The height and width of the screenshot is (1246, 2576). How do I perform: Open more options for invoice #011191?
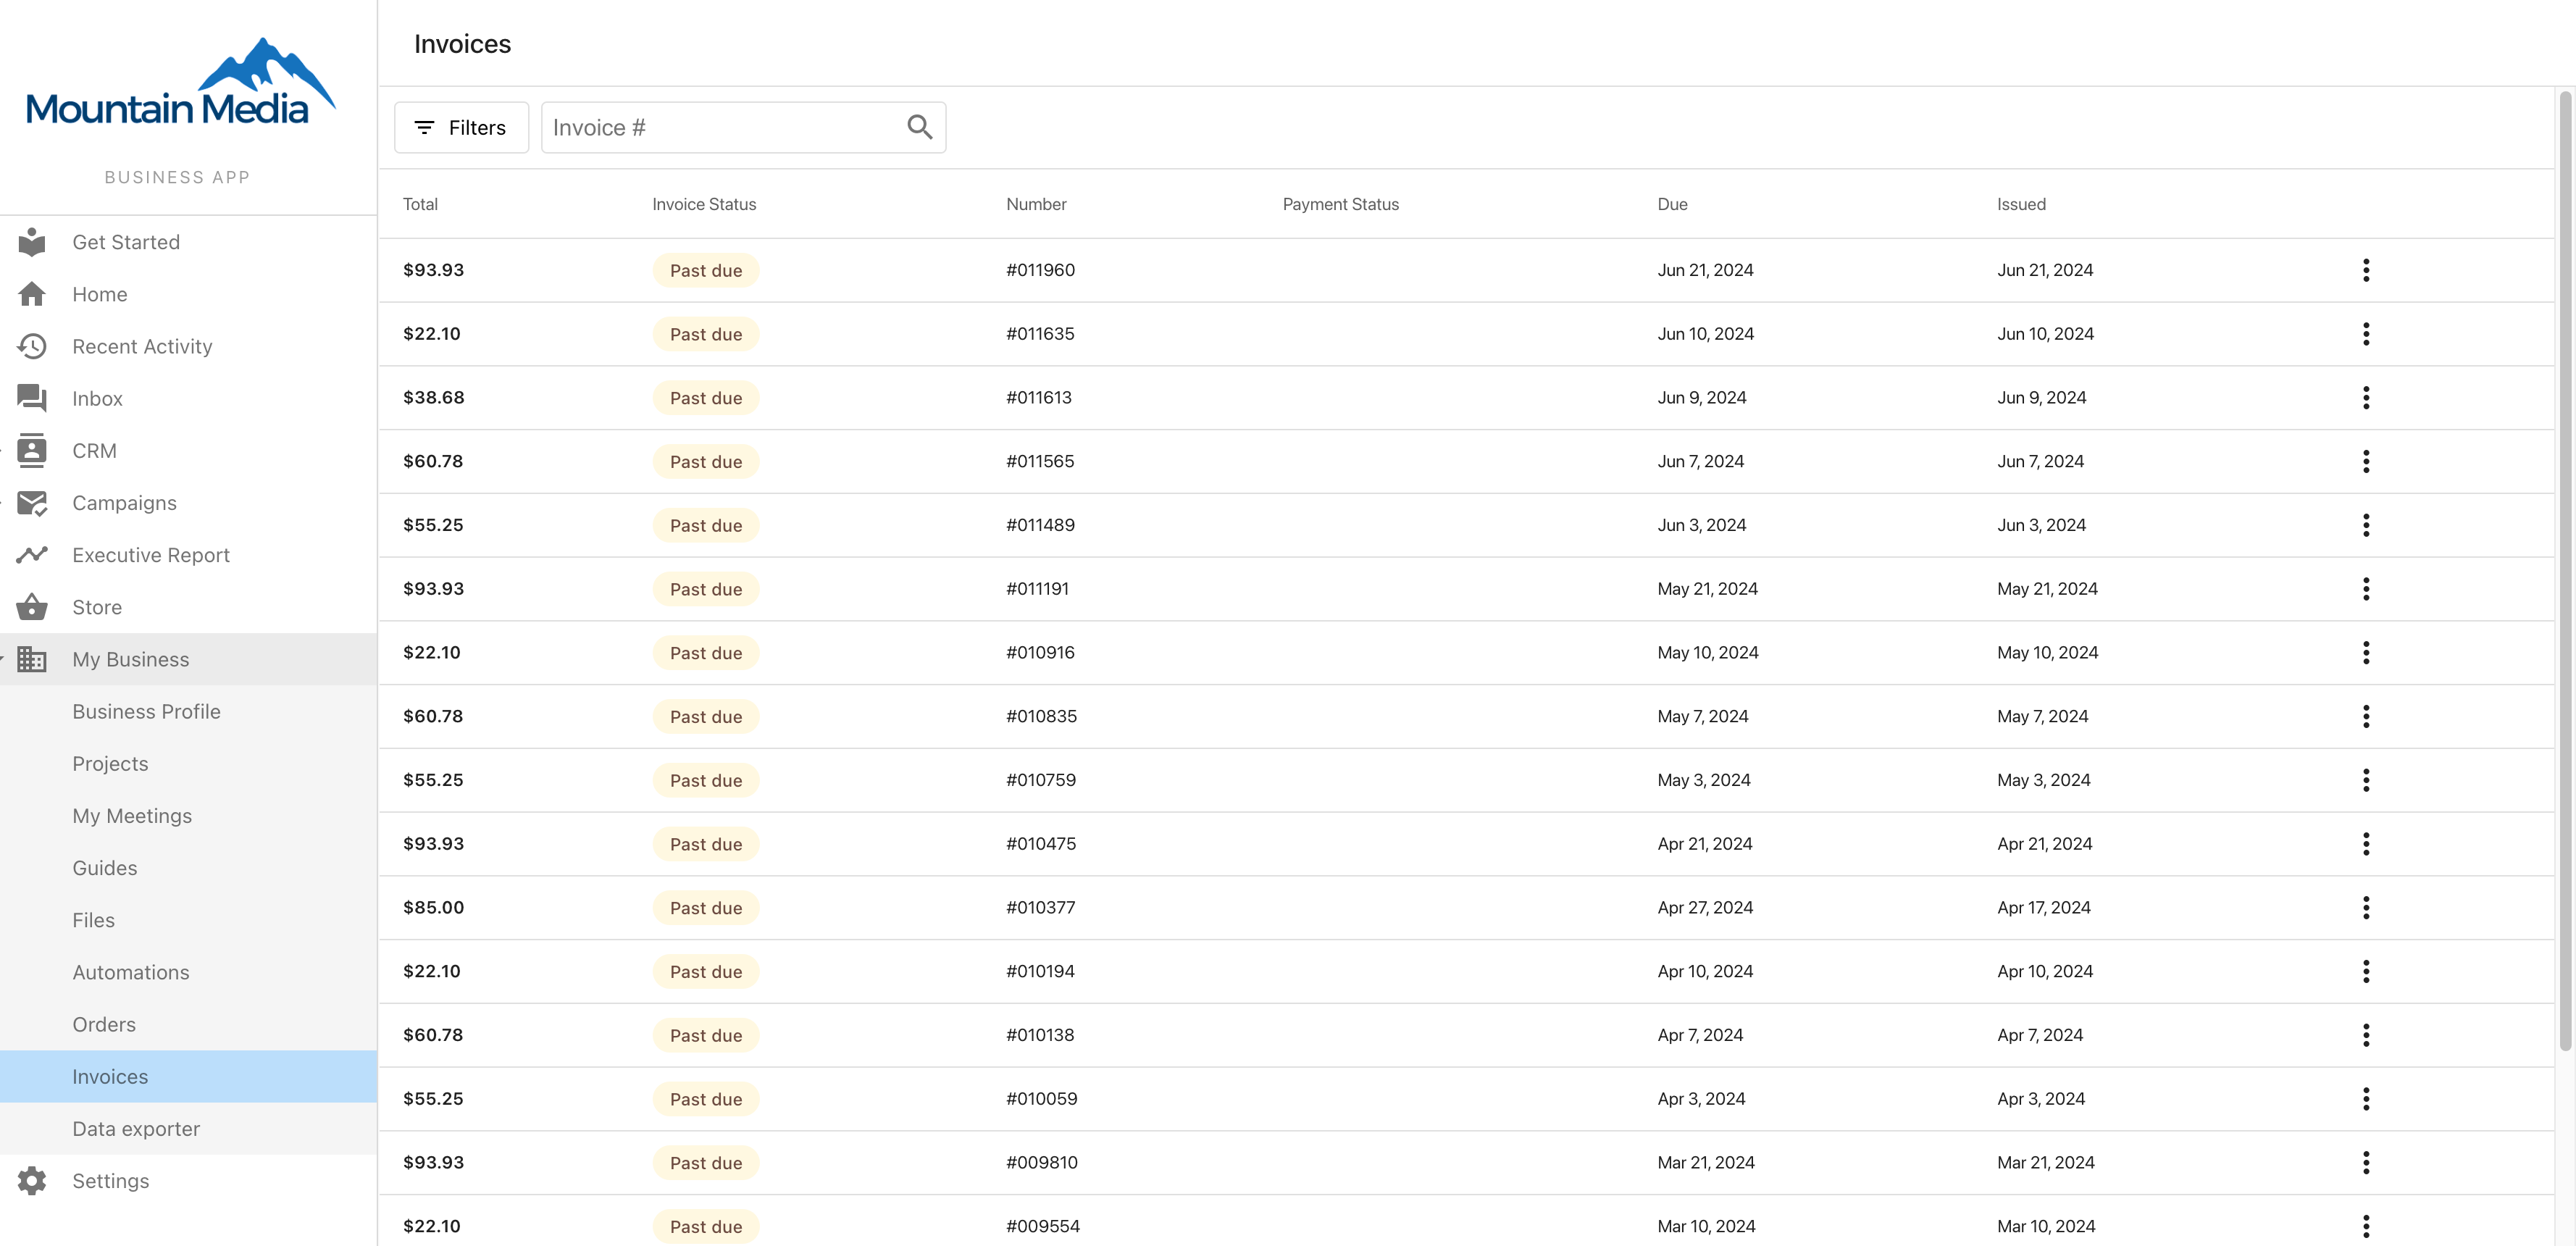click(2366, 589)
